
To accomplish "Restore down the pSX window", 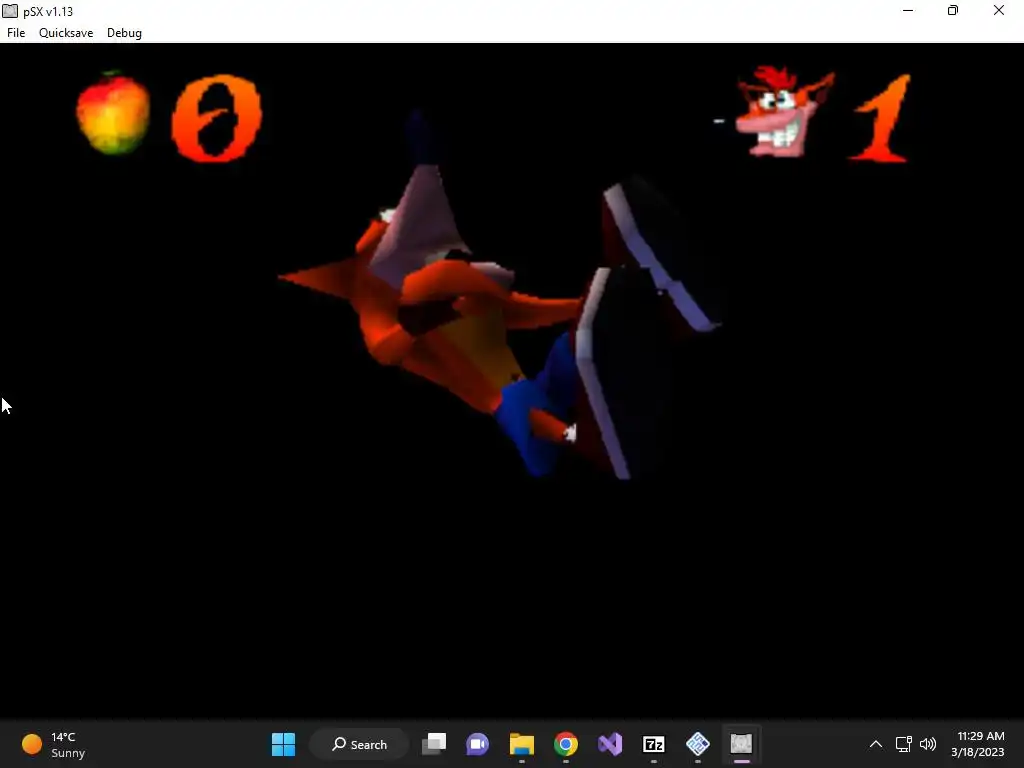I will click(953, 10).
